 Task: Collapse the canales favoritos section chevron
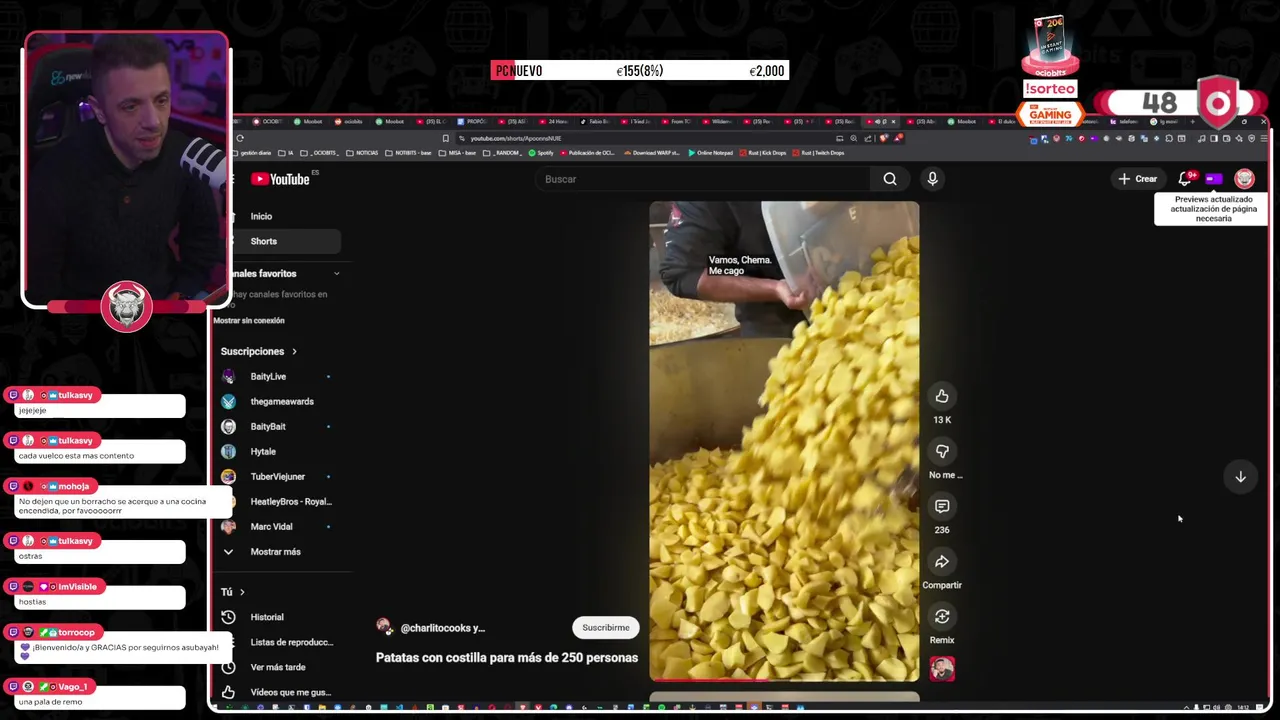point(336,273)
